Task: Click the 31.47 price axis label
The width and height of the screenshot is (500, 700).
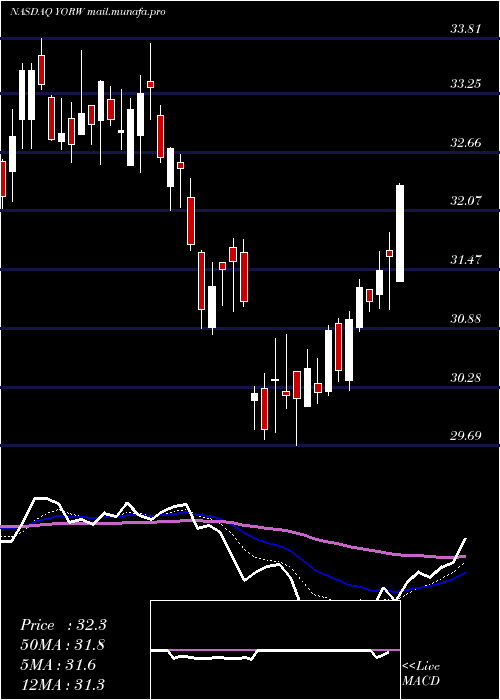Action: coord(466,259)
